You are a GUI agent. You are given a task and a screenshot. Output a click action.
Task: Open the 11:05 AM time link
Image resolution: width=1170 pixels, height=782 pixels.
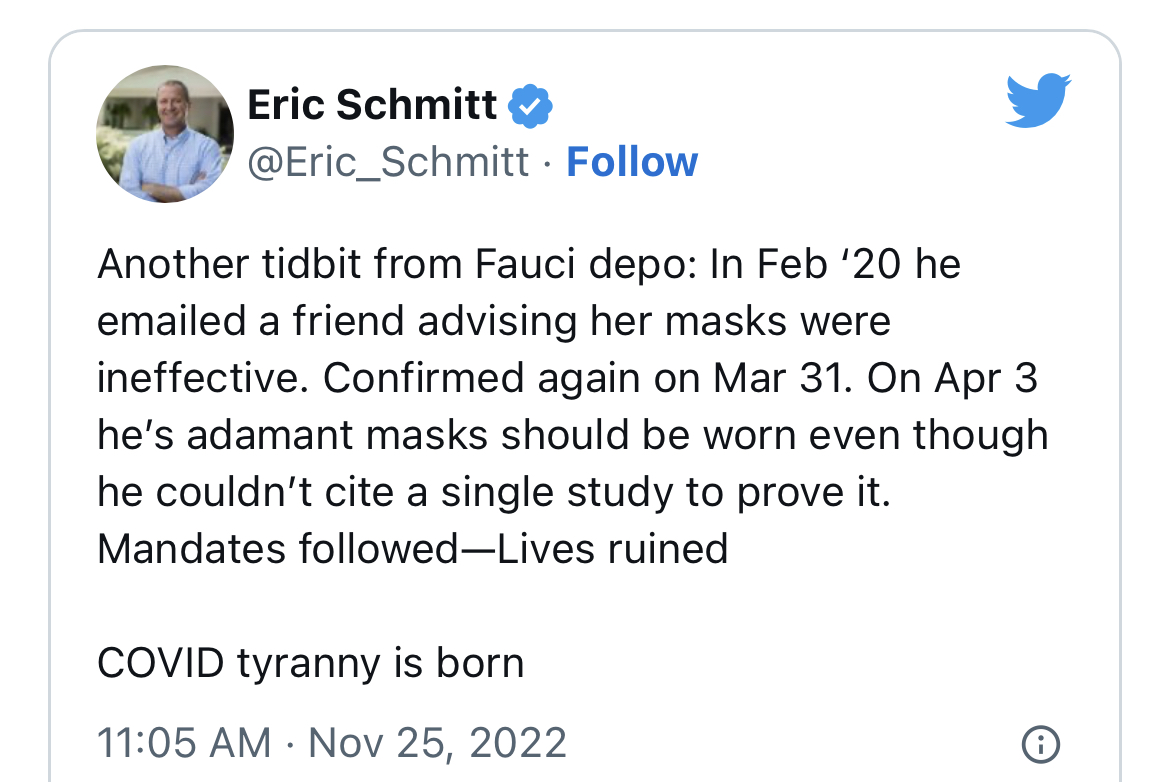(x=184, y=742)
